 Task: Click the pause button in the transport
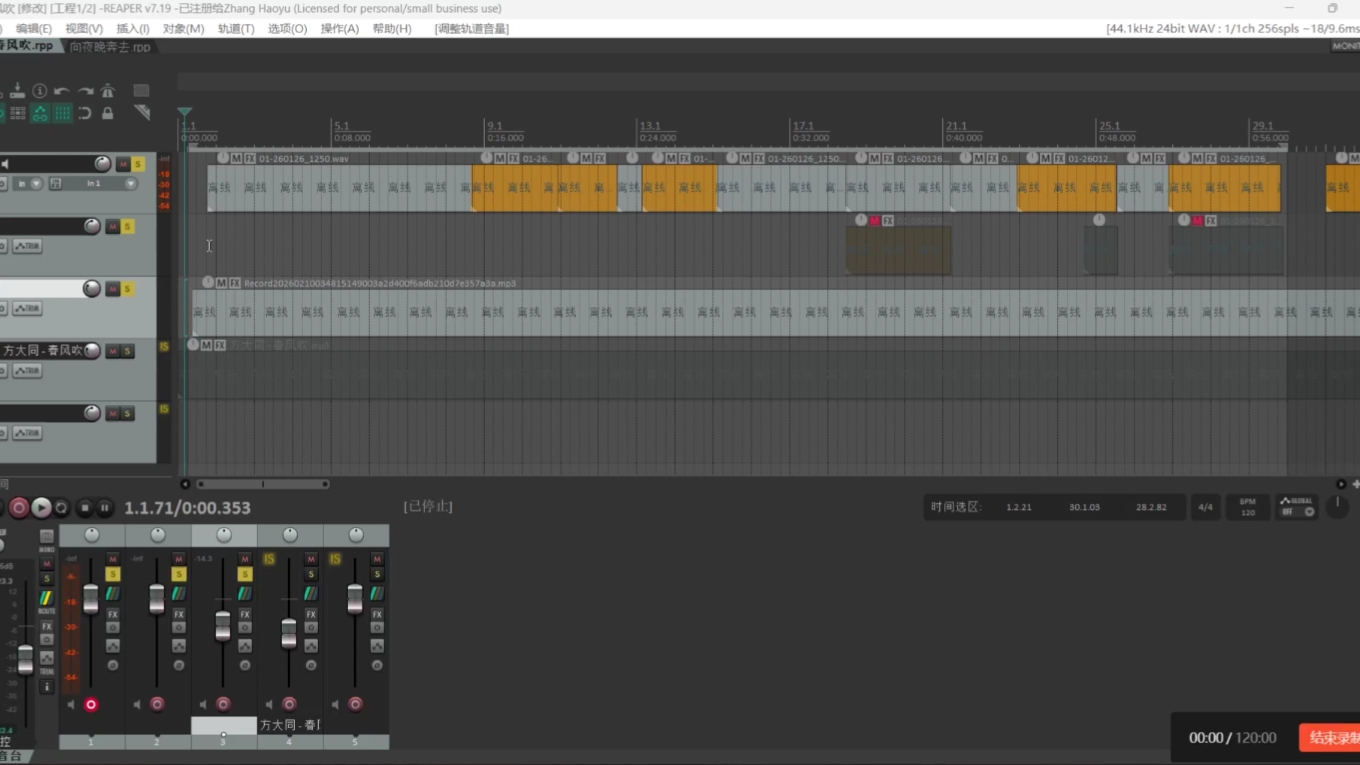(104, 508)
